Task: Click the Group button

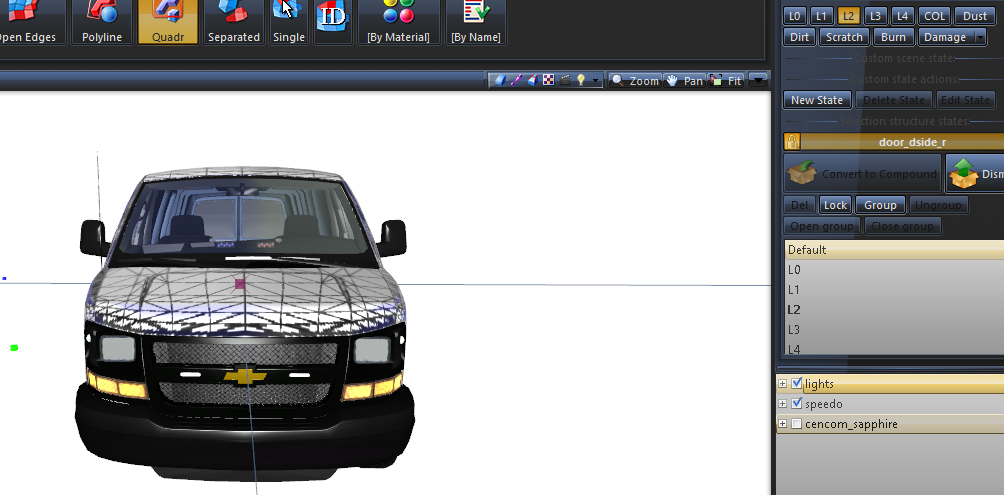Action: 880,205
